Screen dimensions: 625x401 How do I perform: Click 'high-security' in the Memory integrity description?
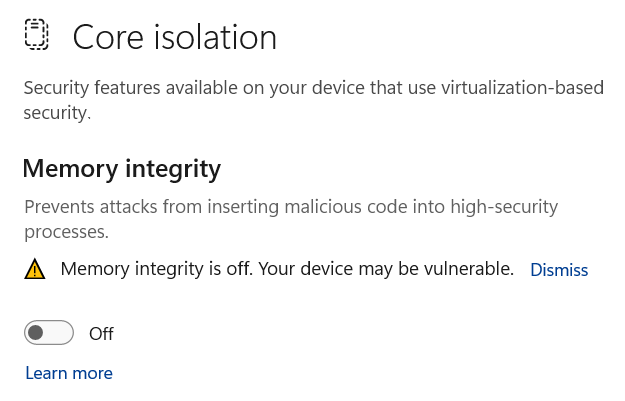[501, 208]
